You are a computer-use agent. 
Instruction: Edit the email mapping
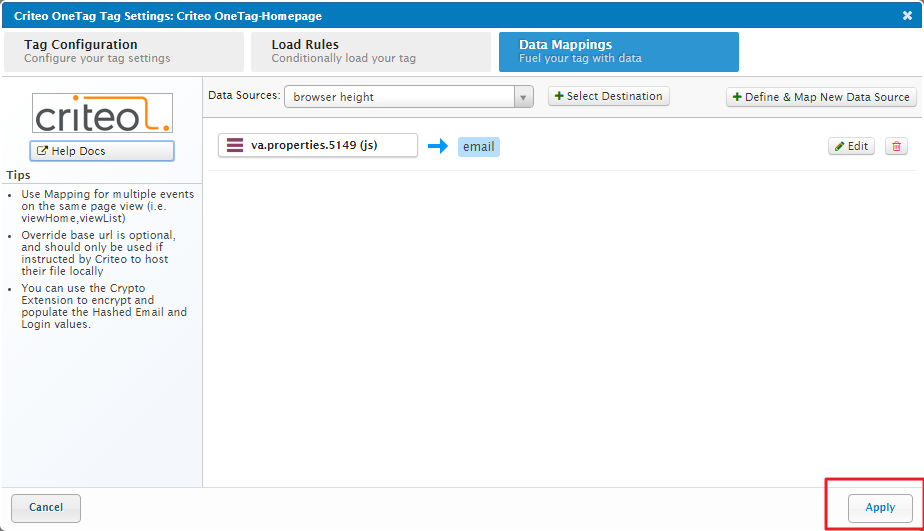[852, 146]
